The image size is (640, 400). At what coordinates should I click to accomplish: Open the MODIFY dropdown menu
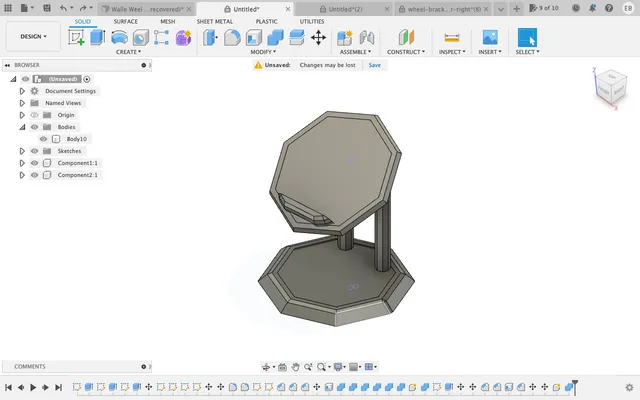263,52
